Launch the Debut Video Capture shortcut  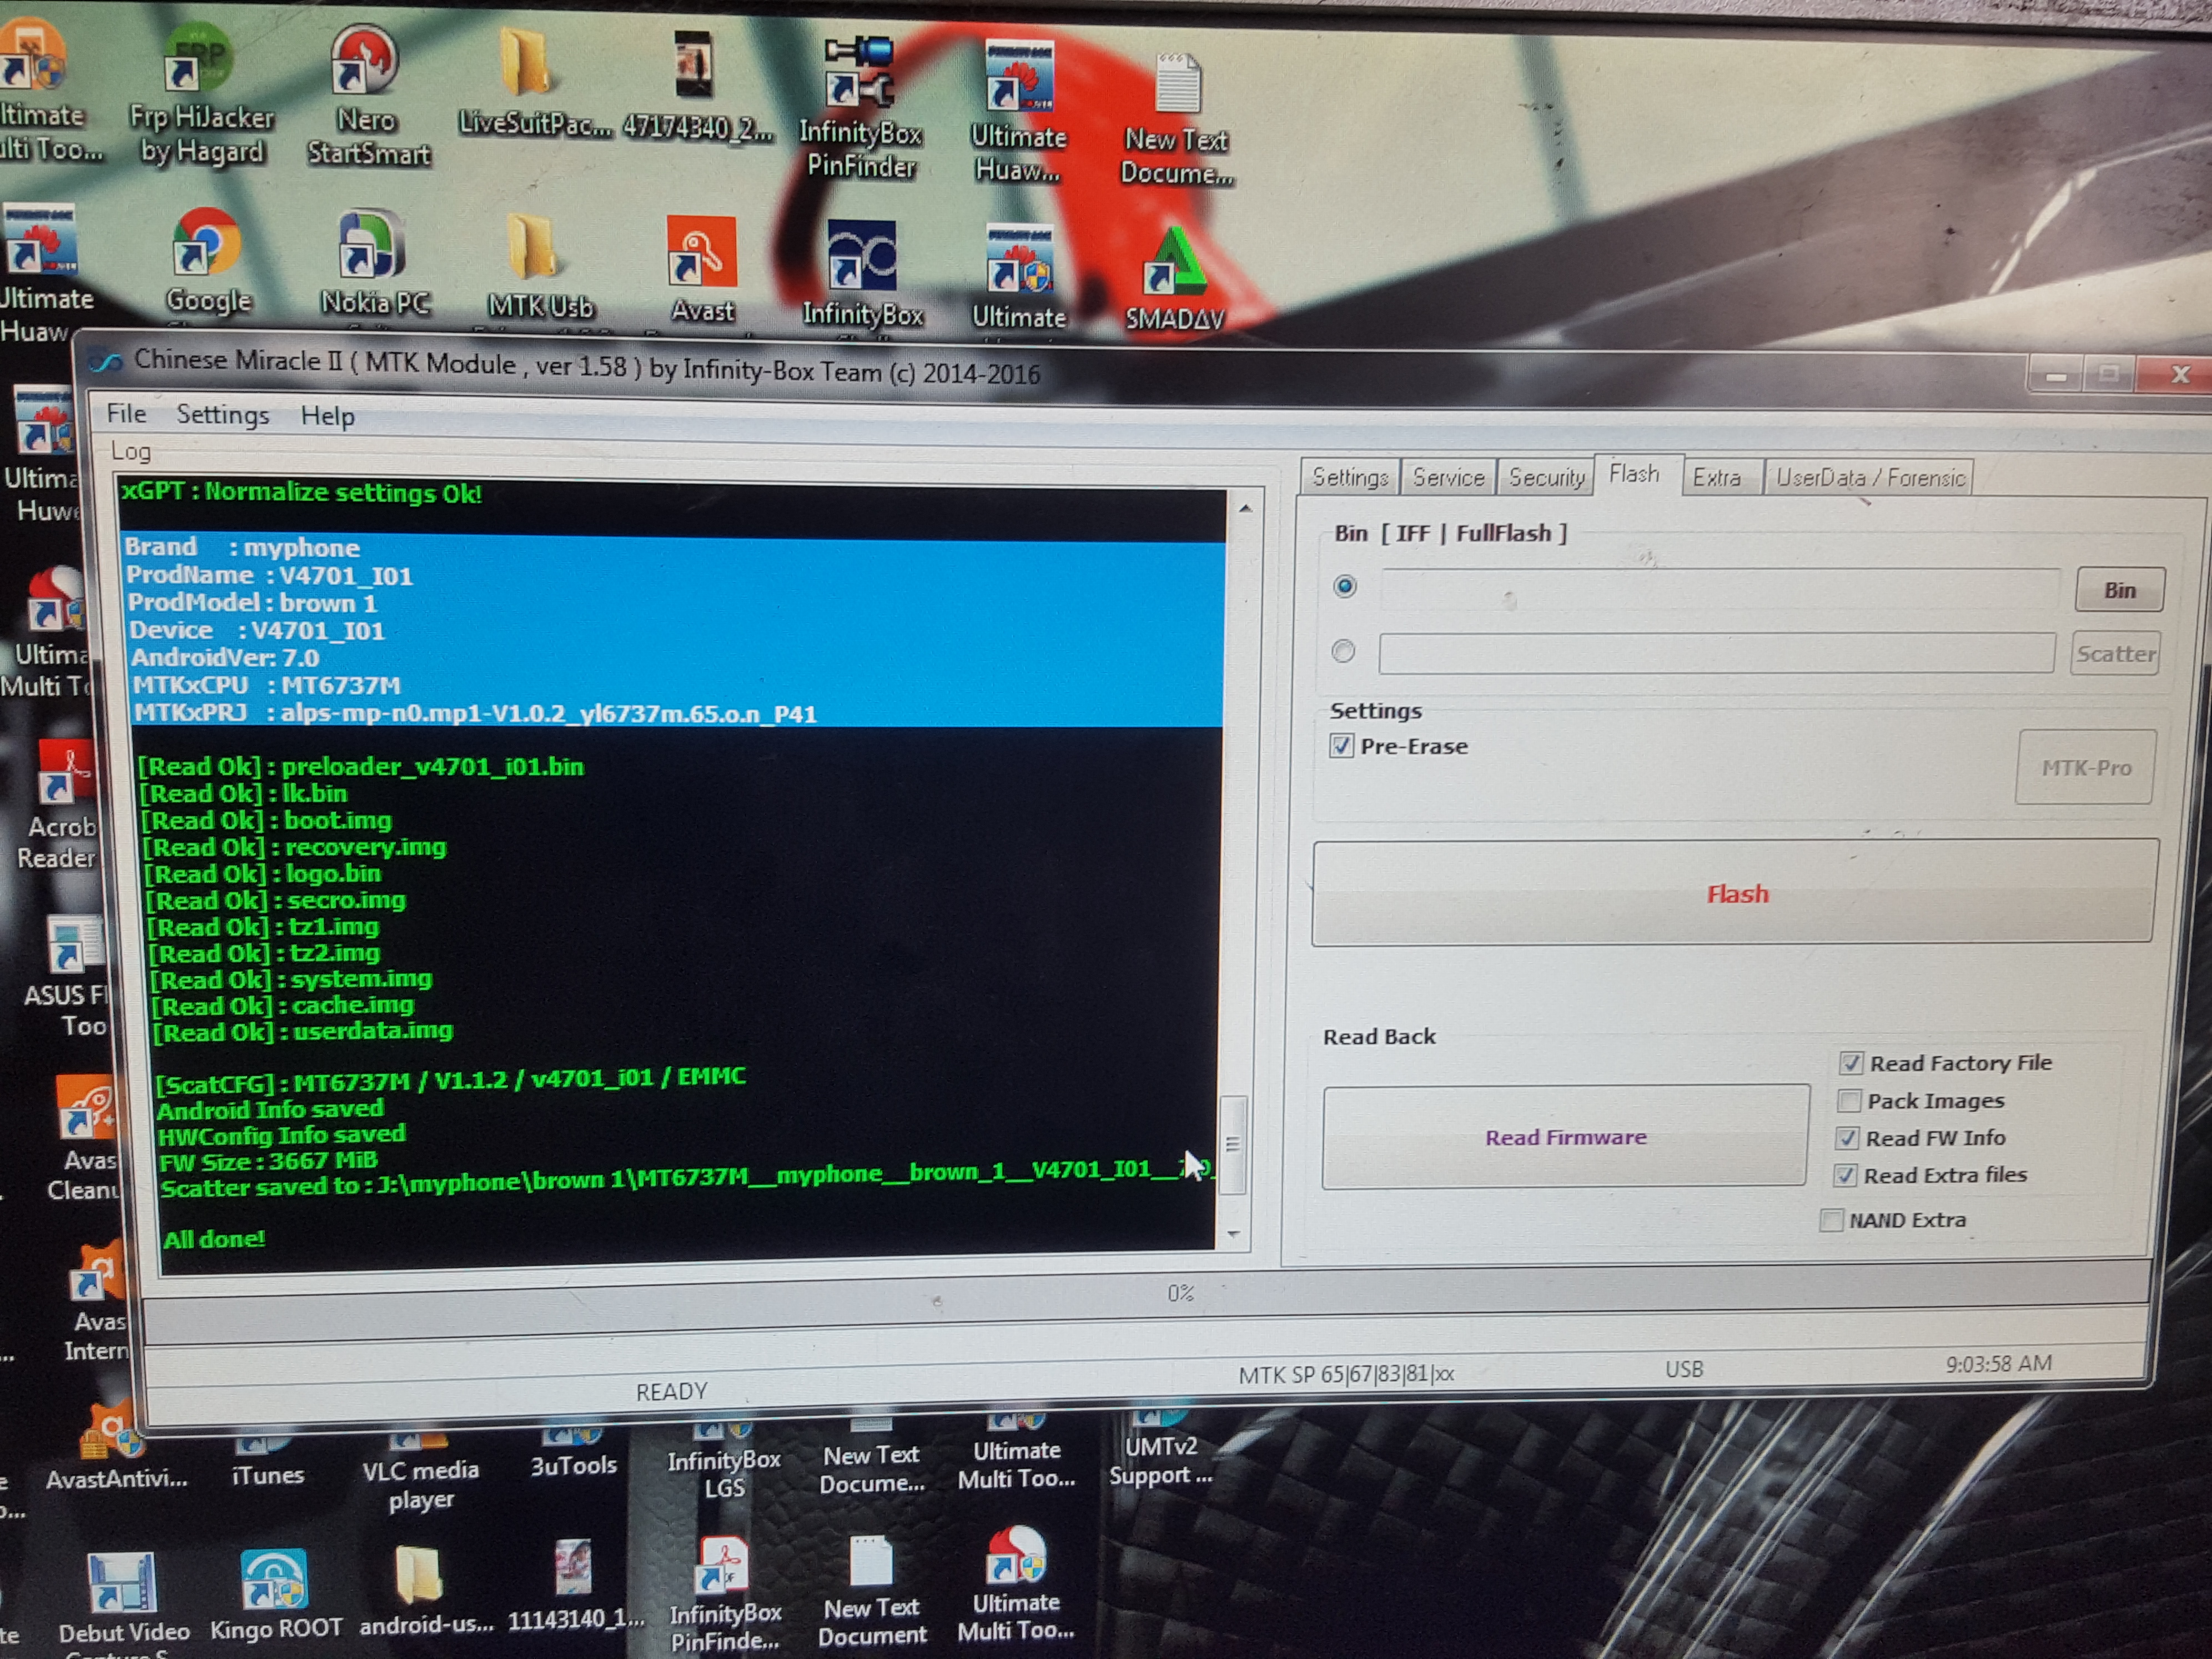click(x=122, y=1602)
